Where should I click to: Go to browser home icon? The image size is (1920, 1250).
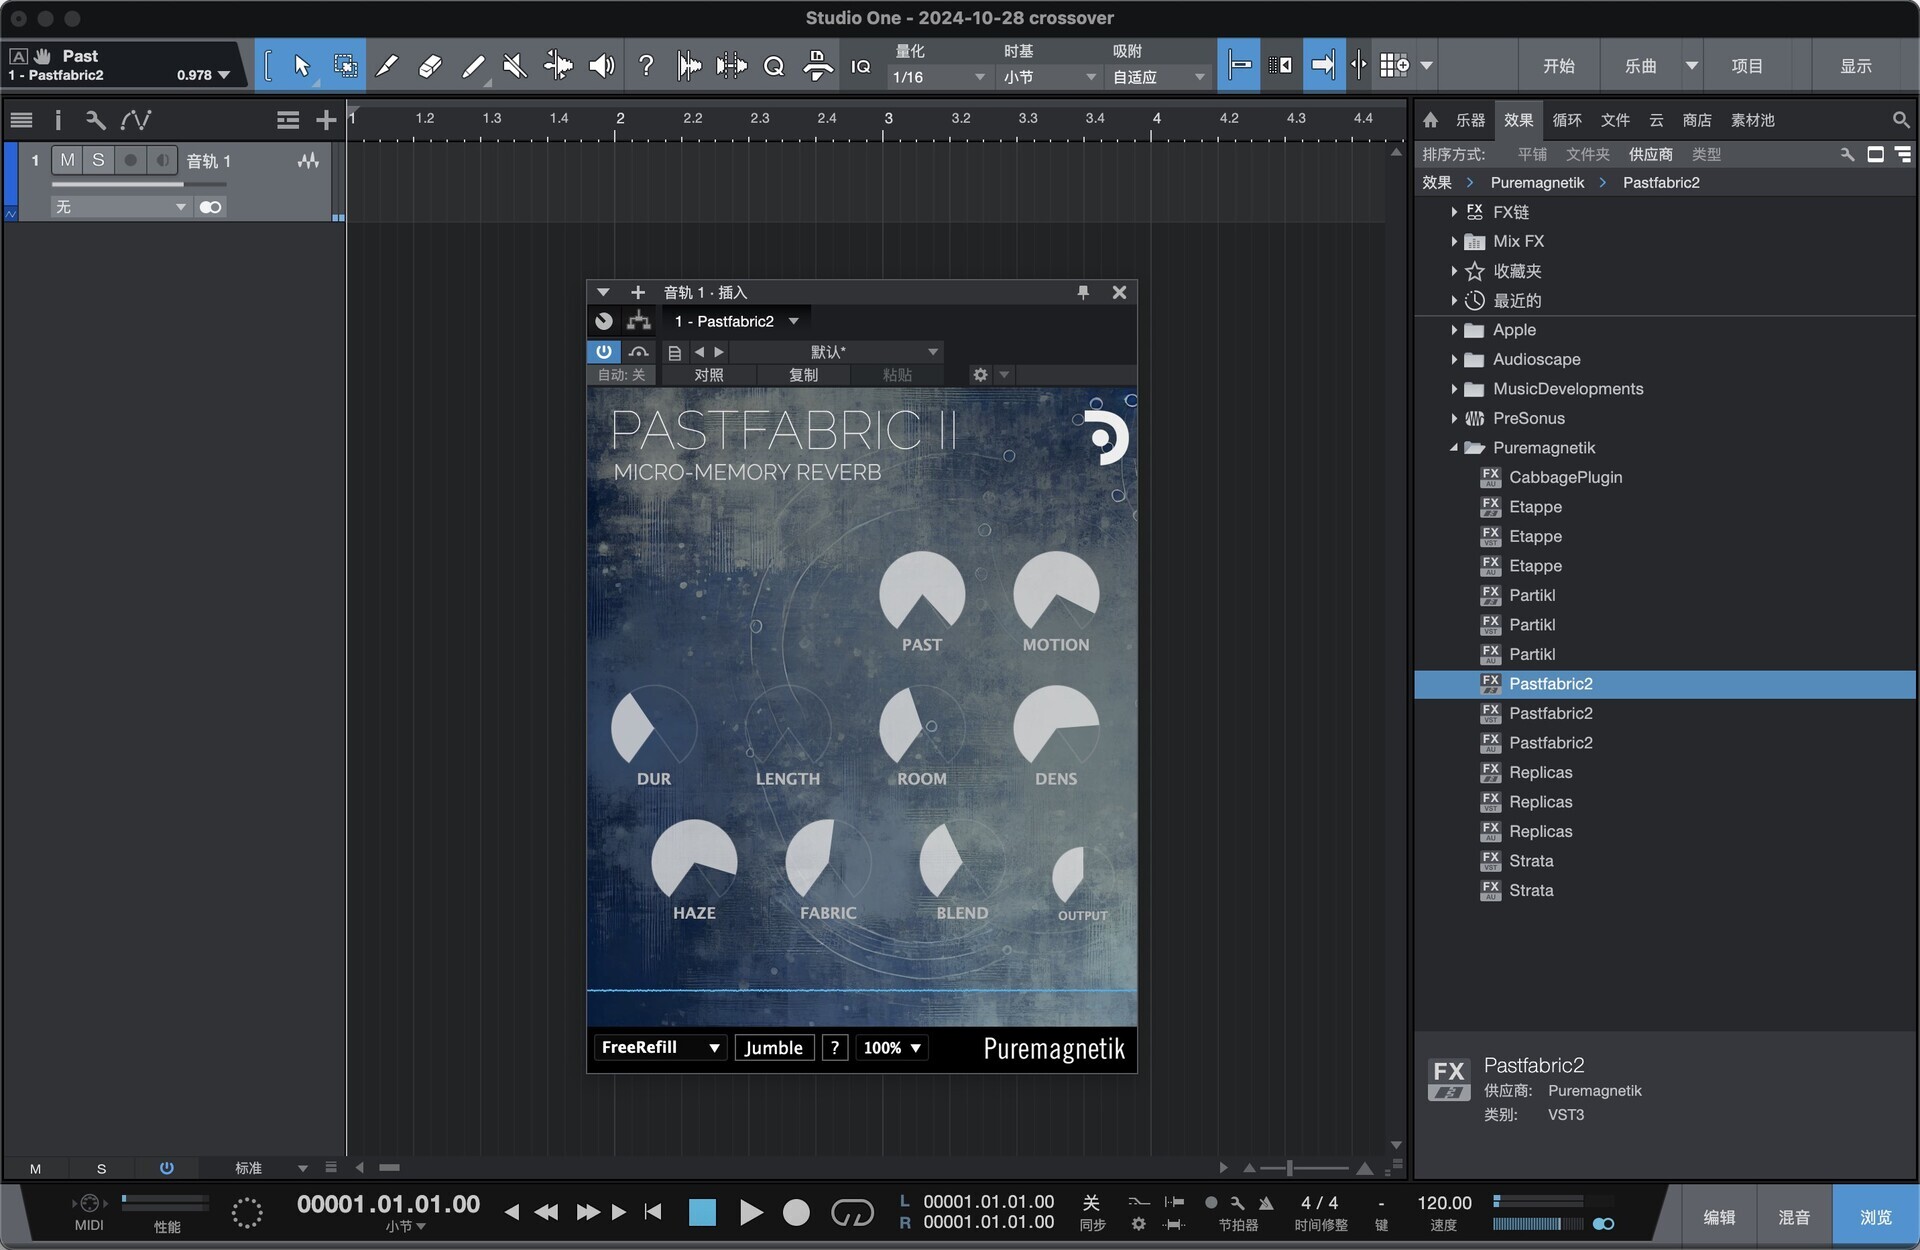point(1430,120)
